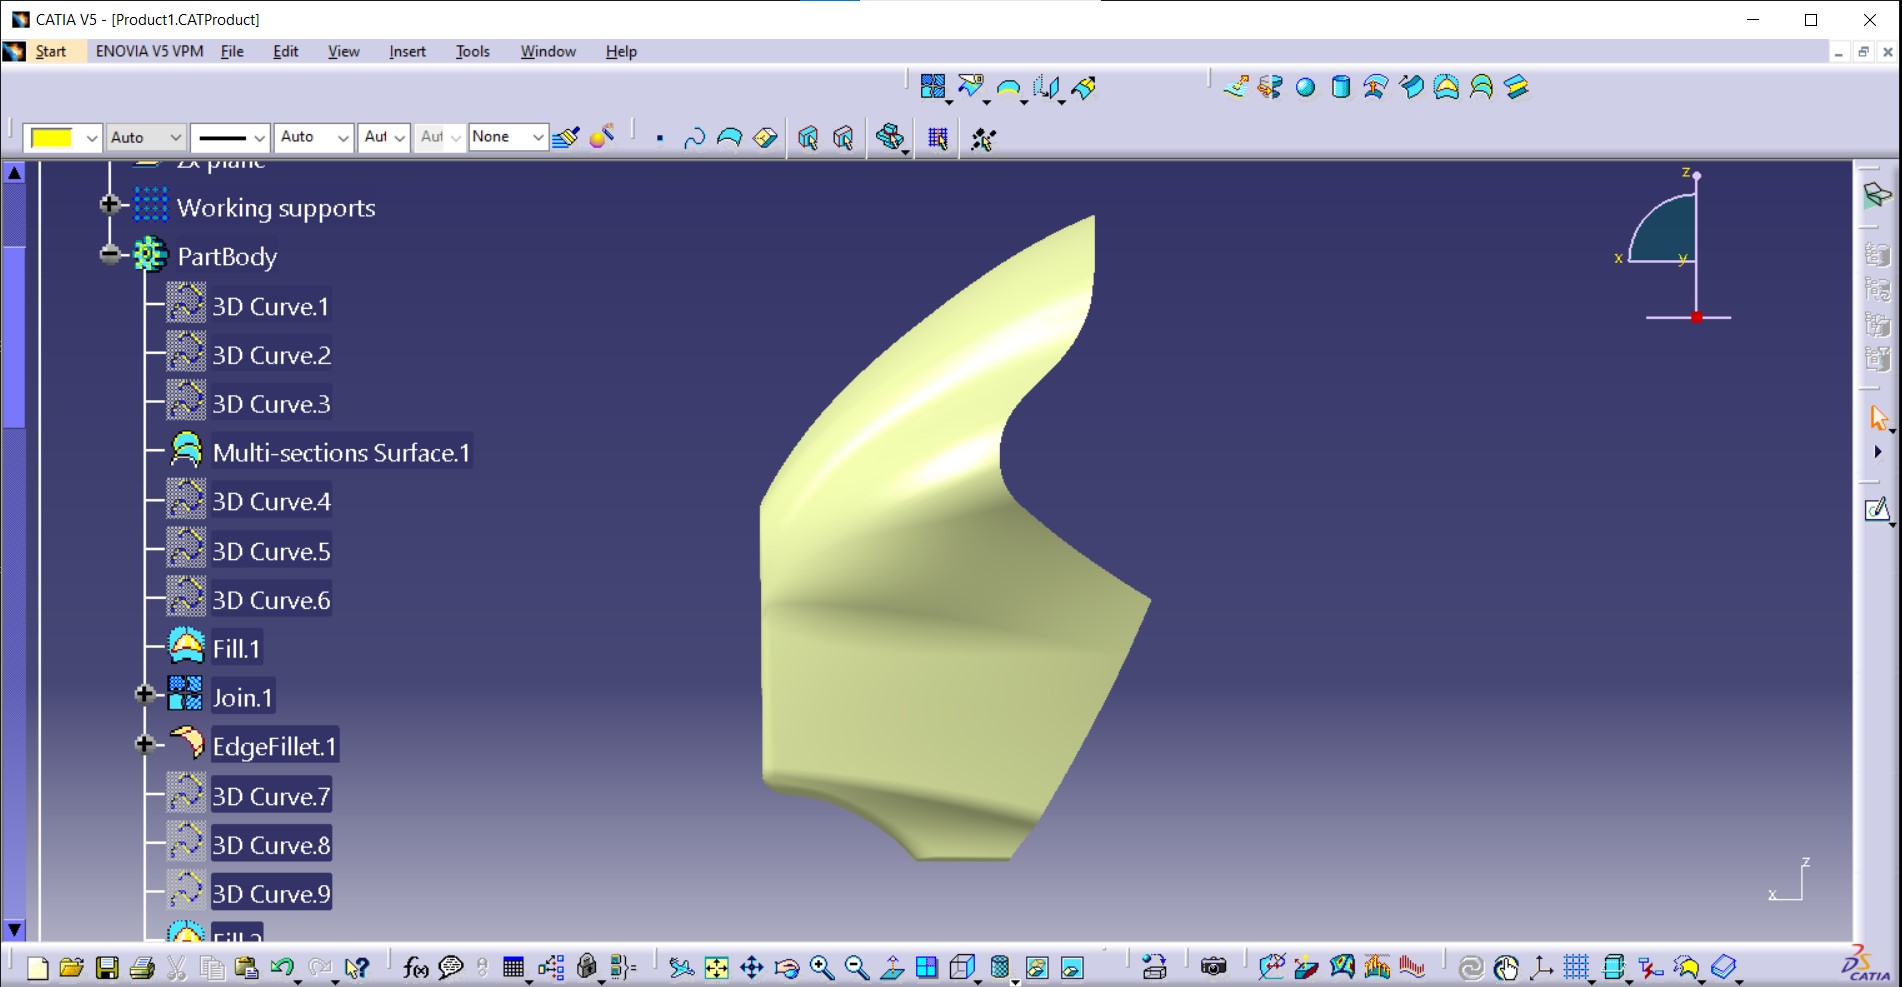Select Multi-sections Surface.1 in tree
Image resolution: width=1902 pixels, height=987 pixels.
[x=341, y=453]
